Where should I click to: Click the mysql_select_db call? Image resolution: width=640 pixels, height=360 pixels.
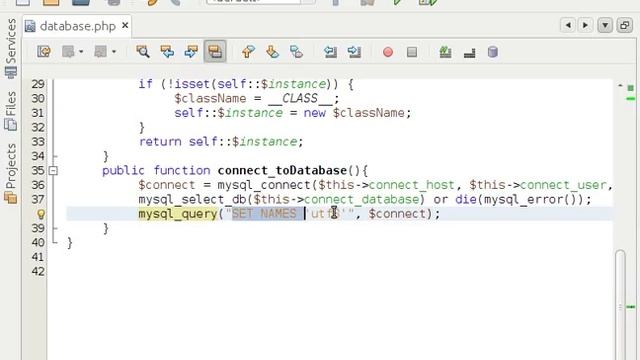(x=192, y=200)
